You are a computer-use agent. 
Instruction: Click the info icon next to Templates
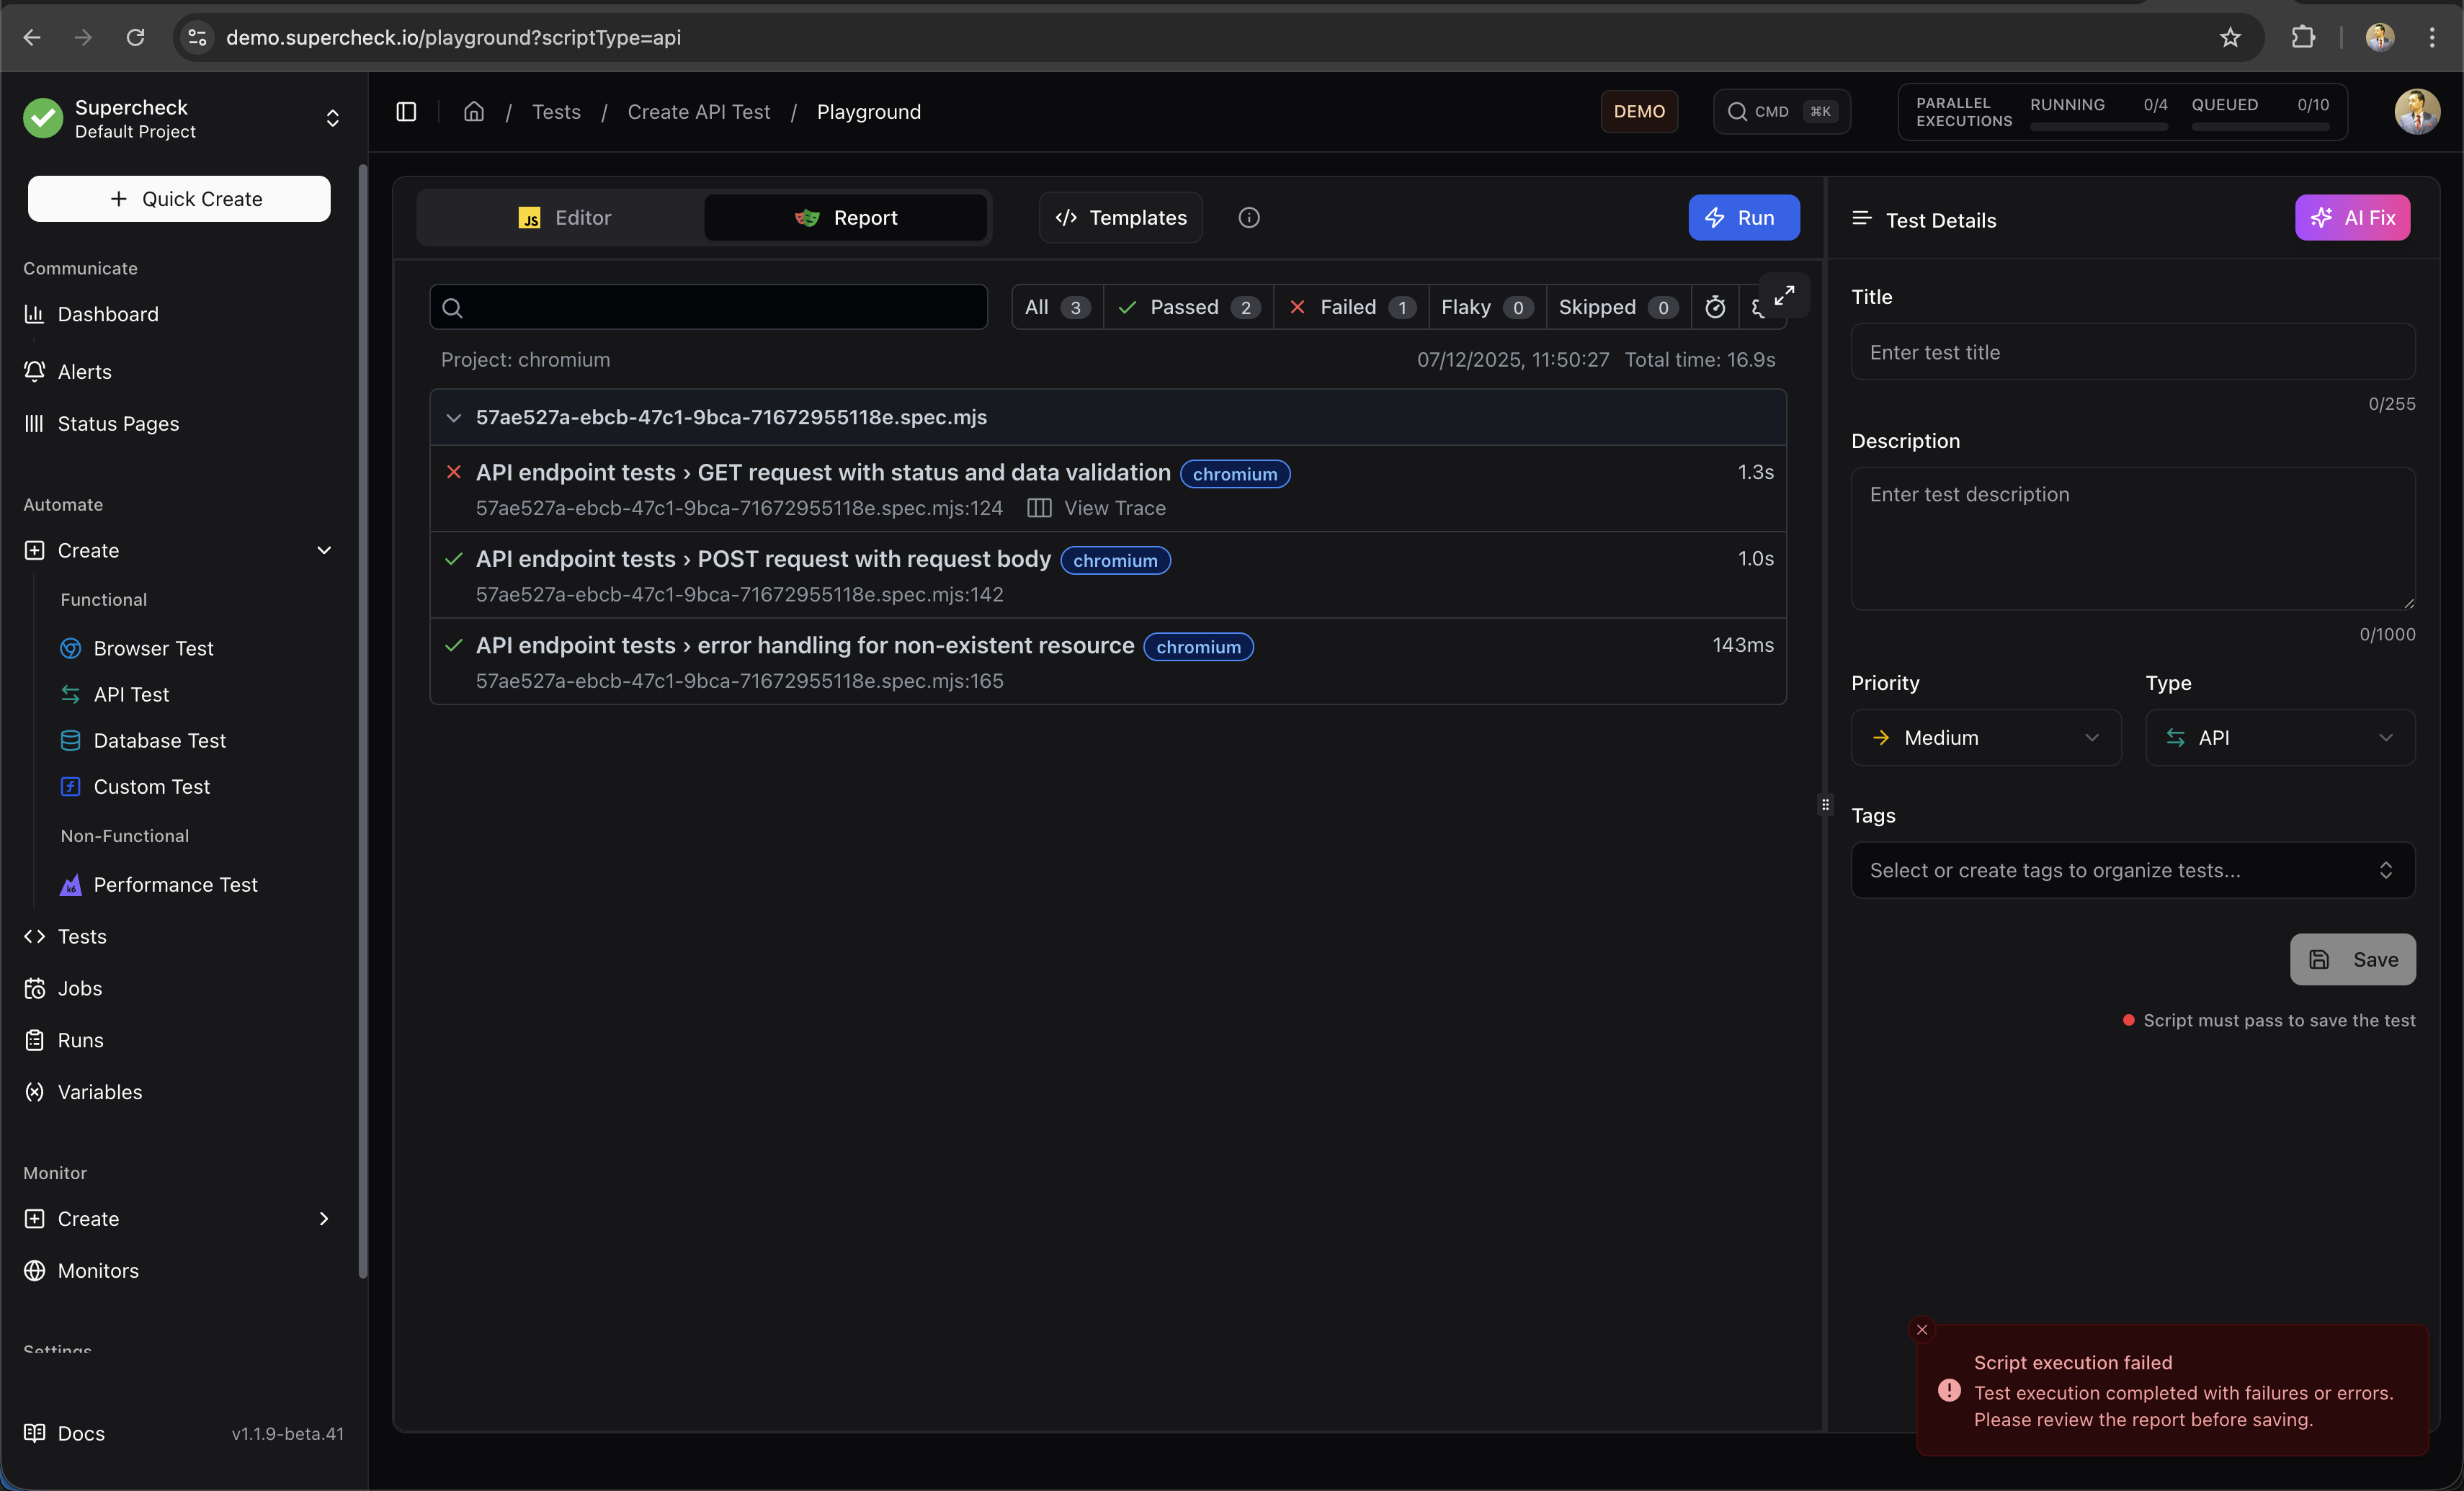coord(1249,217)
